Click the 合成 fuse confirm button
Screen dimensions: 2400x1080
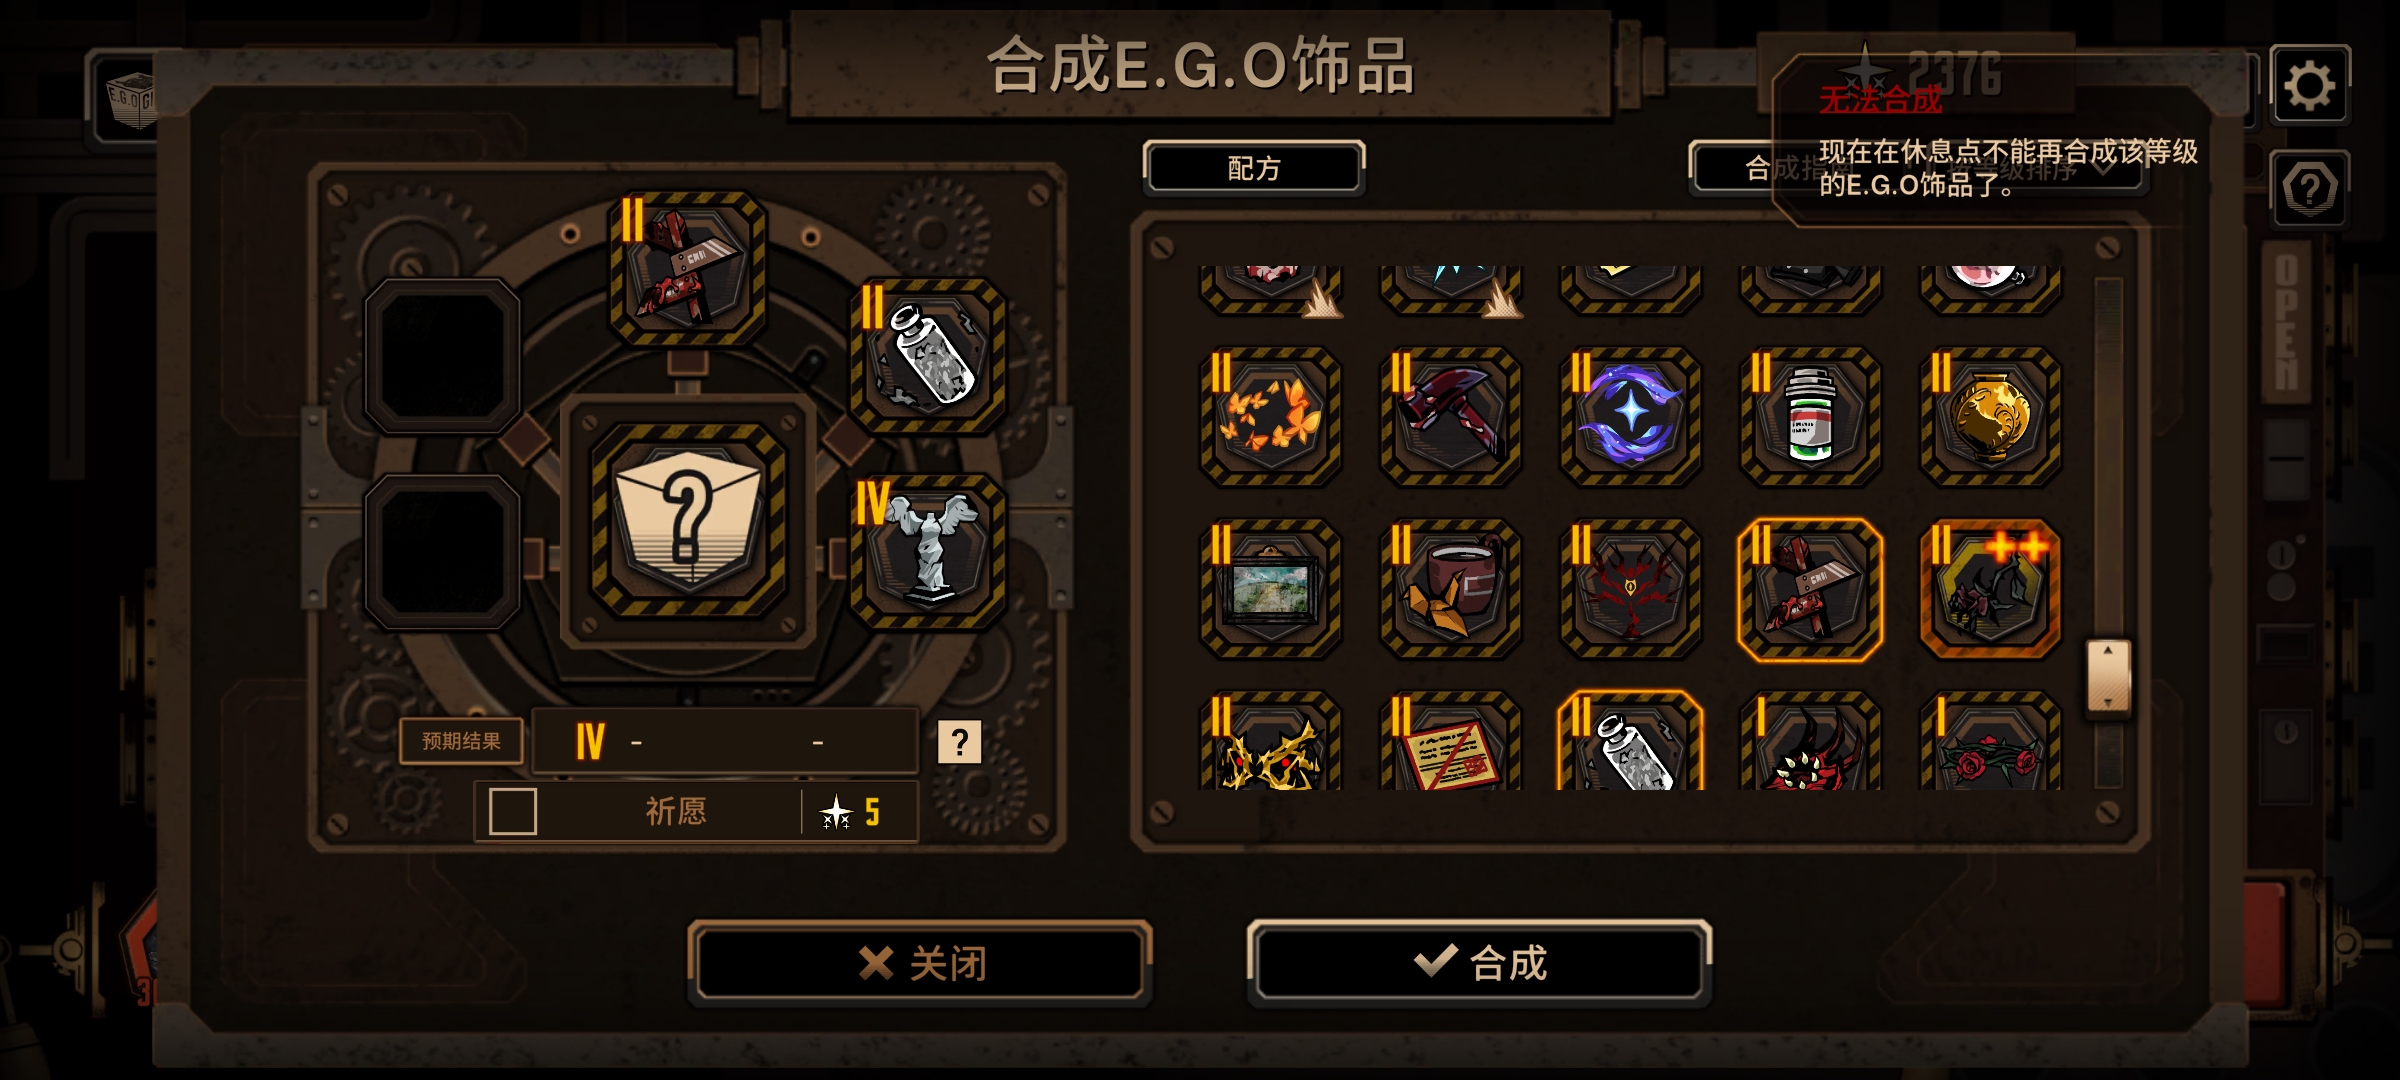(1480, 963)
